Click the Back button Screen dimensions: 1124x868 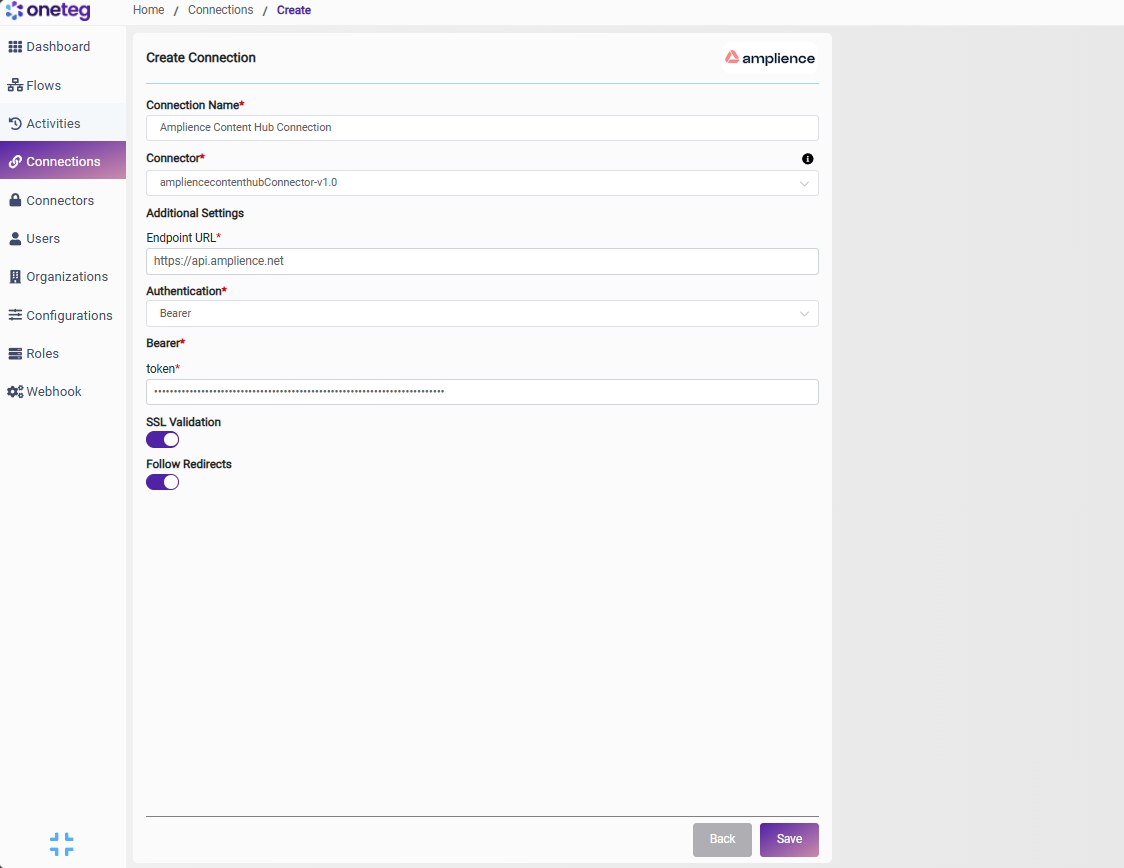pyautogui.click(x=723, y=839)
